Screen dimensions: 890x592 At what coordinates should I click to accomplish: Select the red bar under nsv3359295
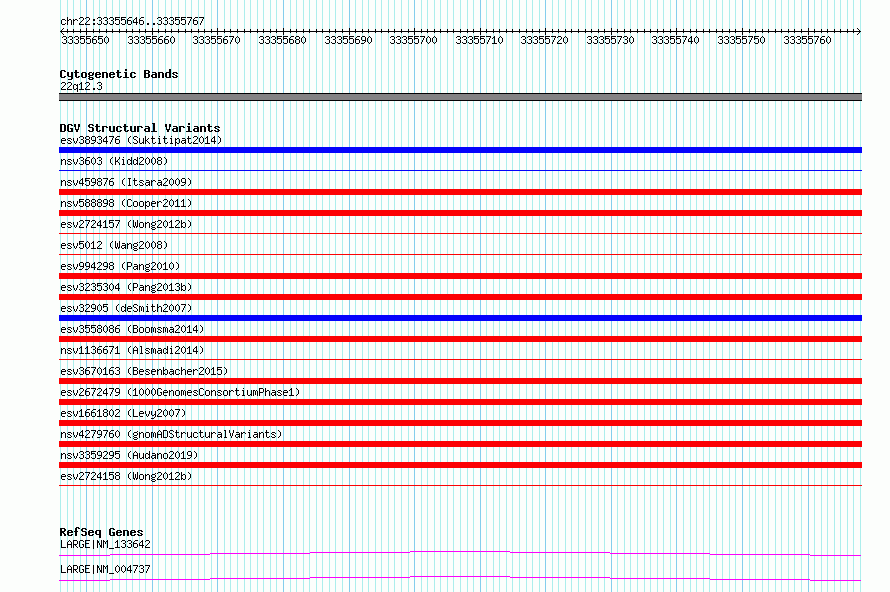460,465
